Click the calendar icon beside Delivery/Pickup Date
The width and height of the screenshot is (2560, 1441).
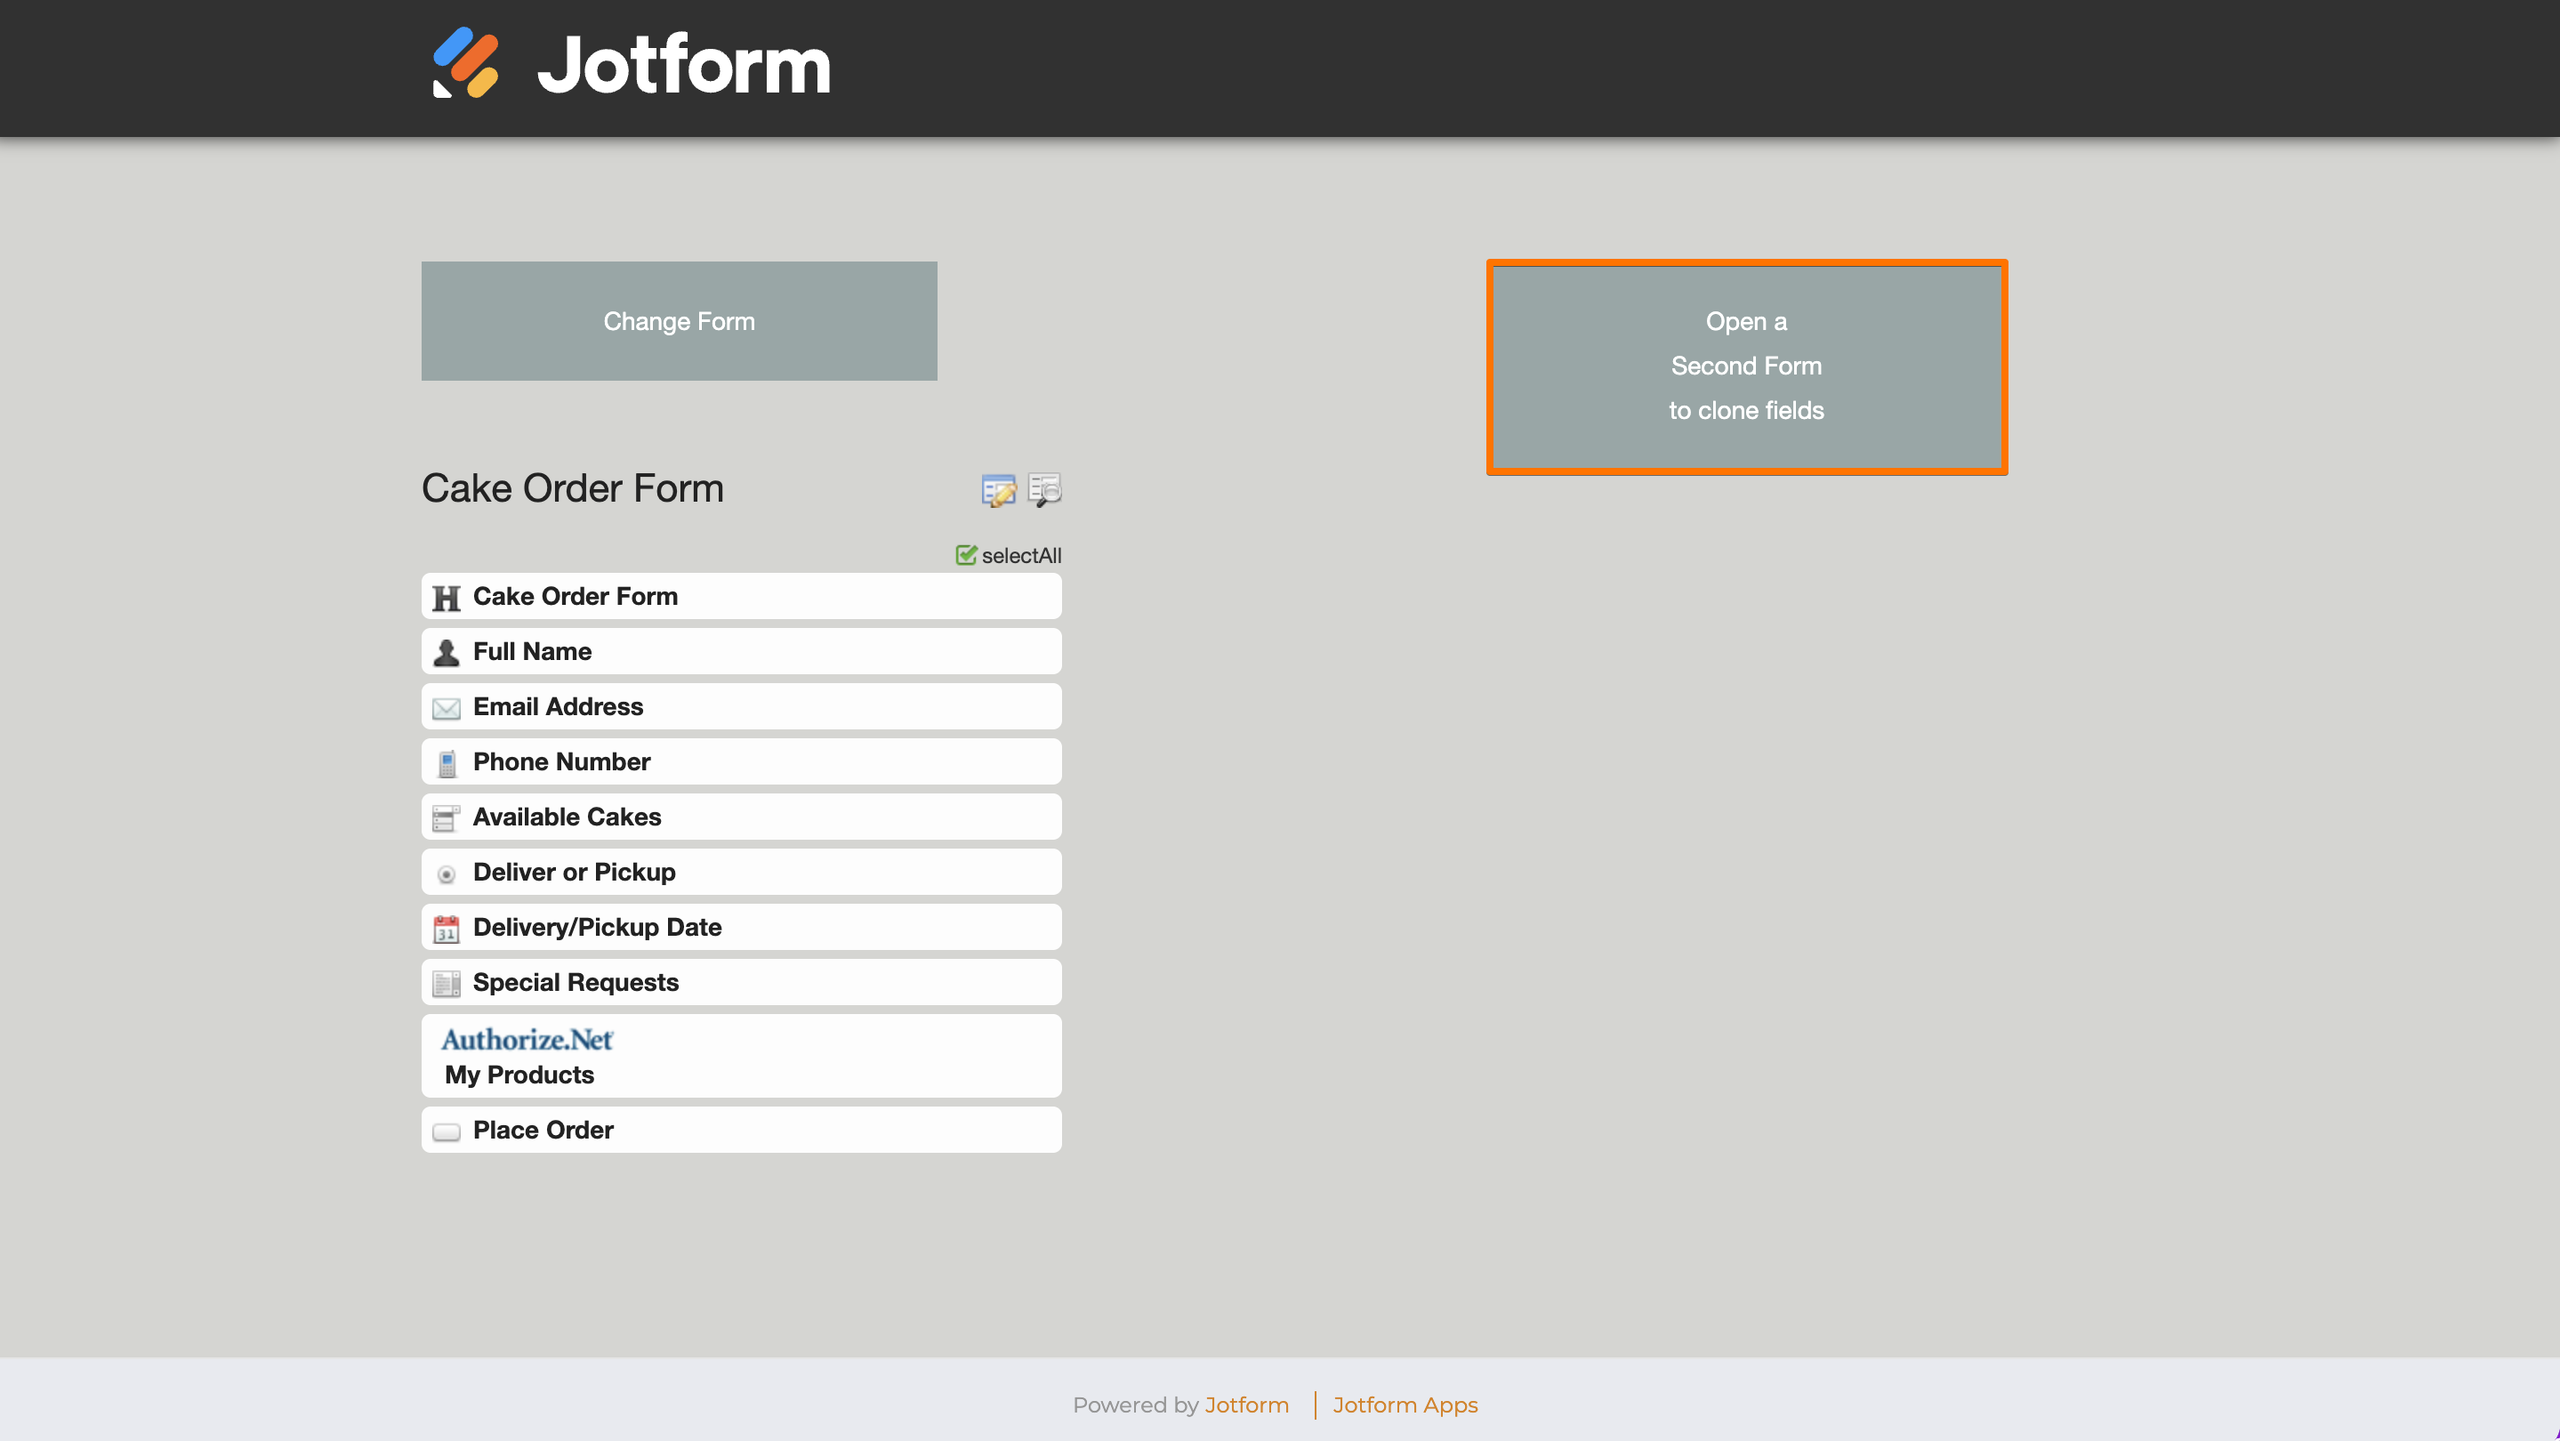[x=446, y=928]
